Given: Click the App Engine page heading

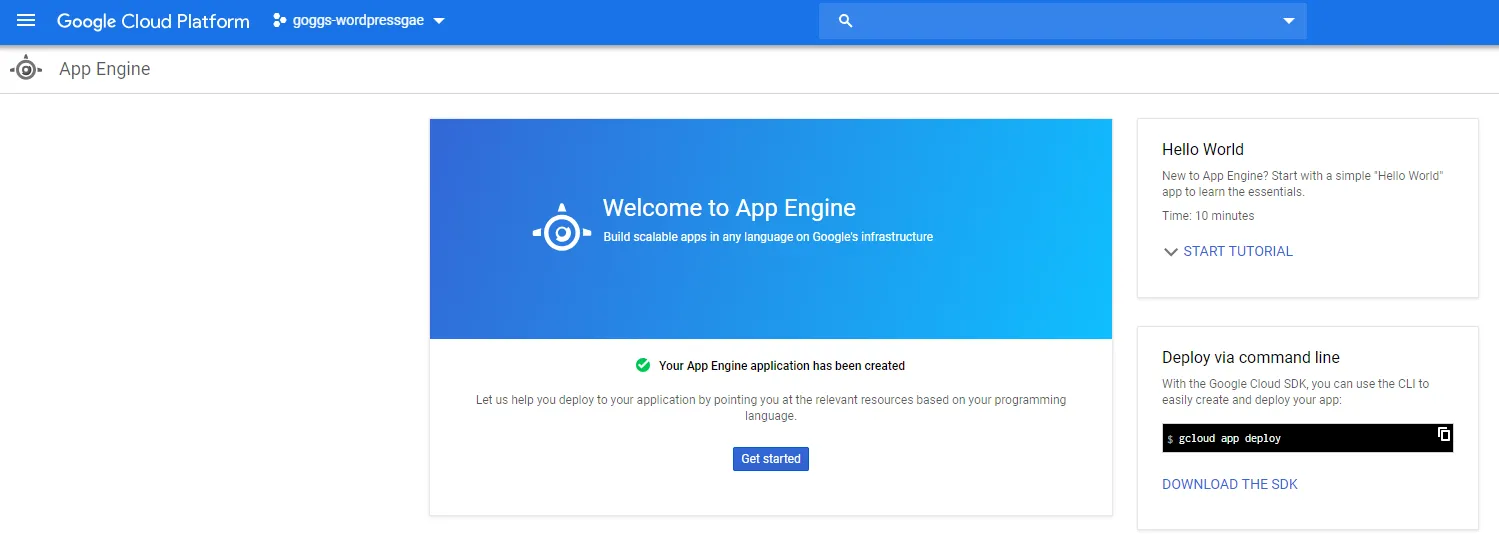Looking at the screenshot, I should click(105, 69).
